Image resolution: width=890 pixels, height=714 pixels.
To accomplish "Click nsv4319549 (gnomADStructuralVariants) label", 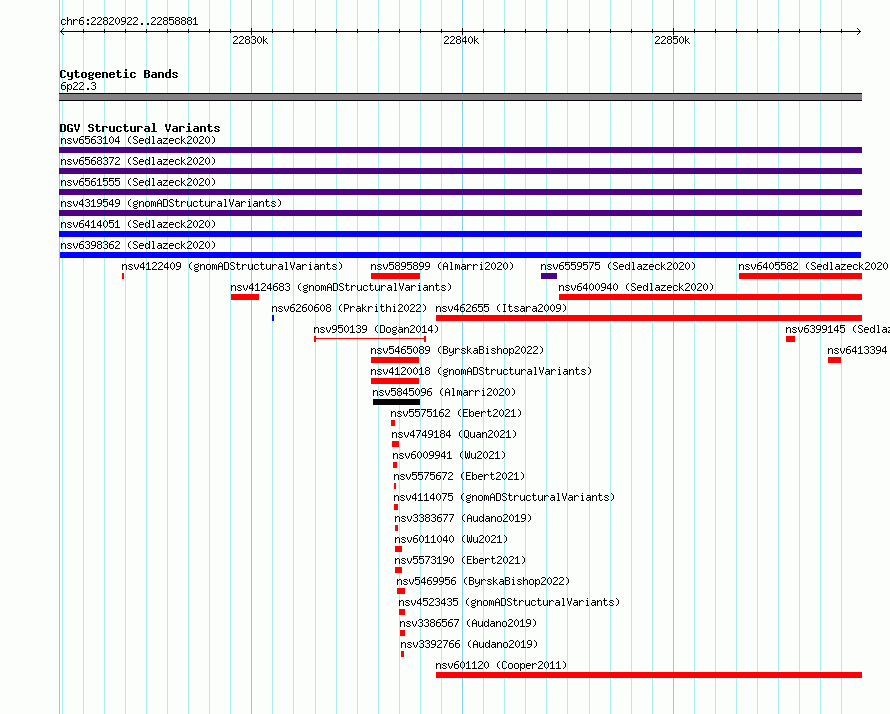I will pos(171,203).
